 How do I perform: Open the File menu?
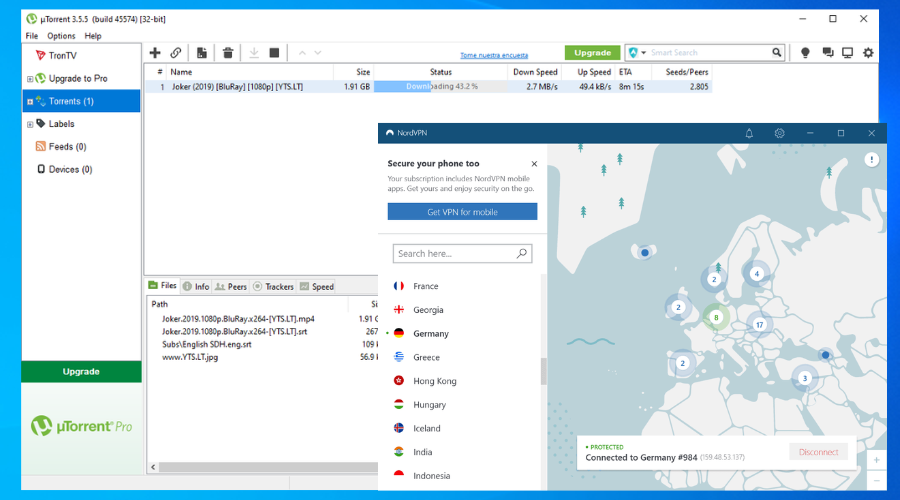[32, 36]
